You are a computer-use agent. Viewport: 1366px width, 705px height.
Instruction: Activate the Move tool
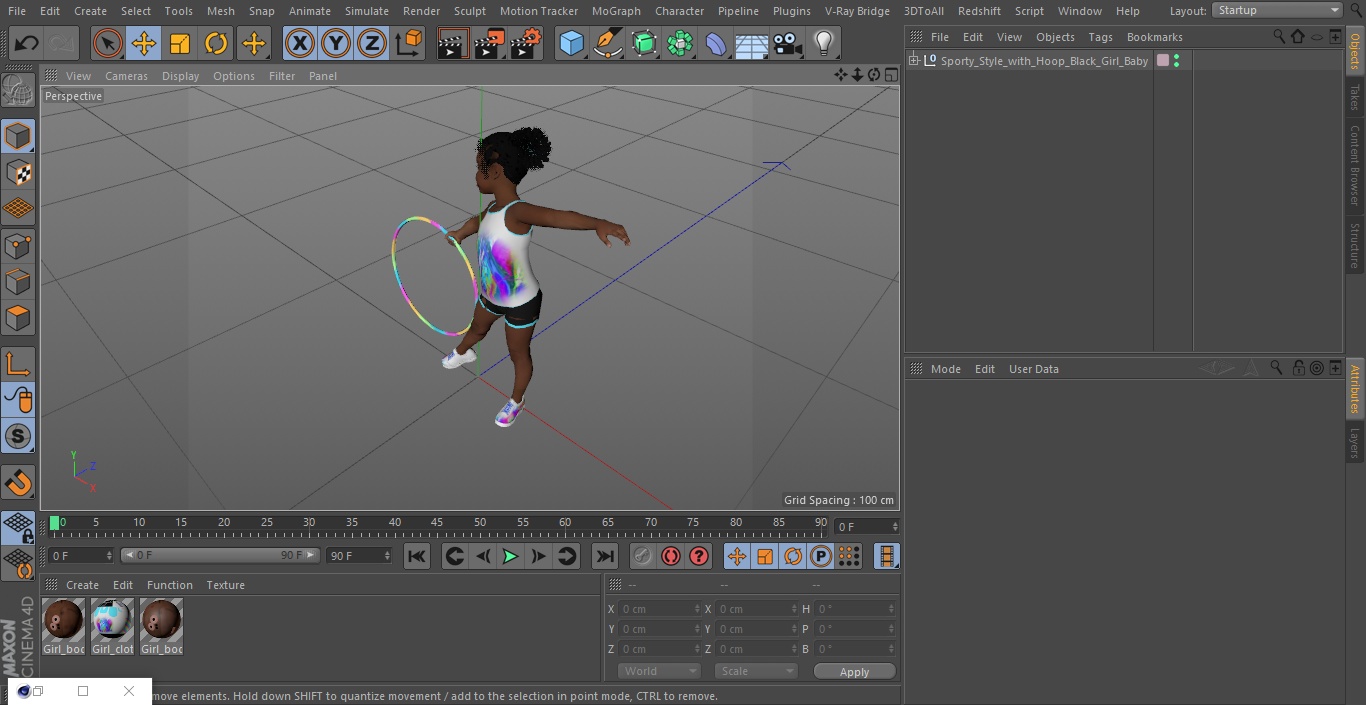144,43
